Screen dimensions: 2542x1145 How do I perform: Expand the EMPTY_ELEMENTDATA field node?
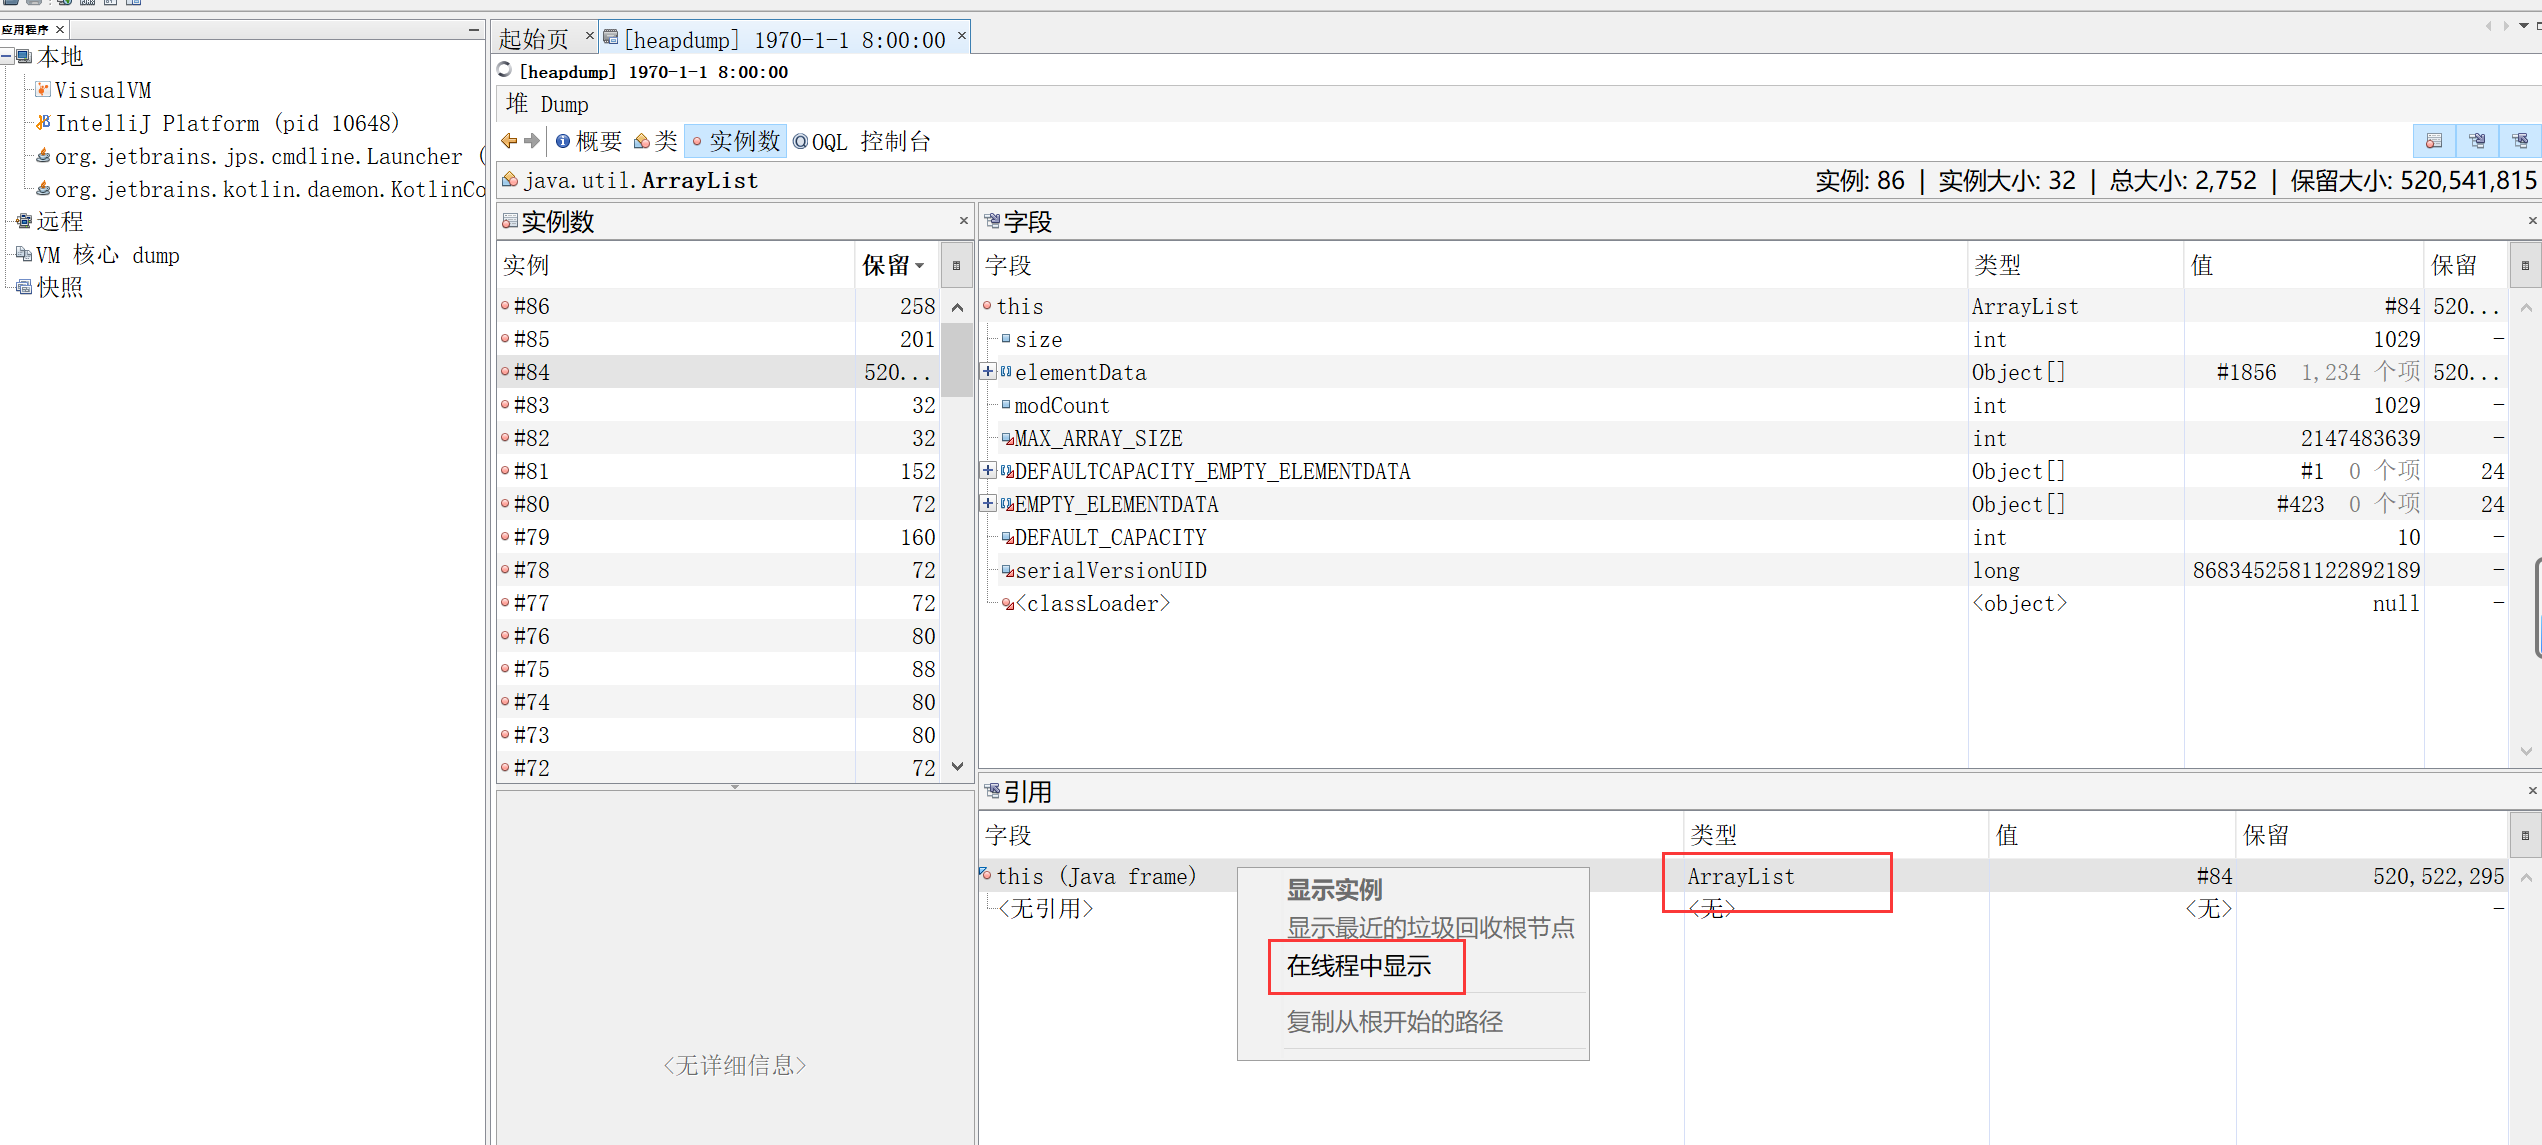[x=988, y=503]
